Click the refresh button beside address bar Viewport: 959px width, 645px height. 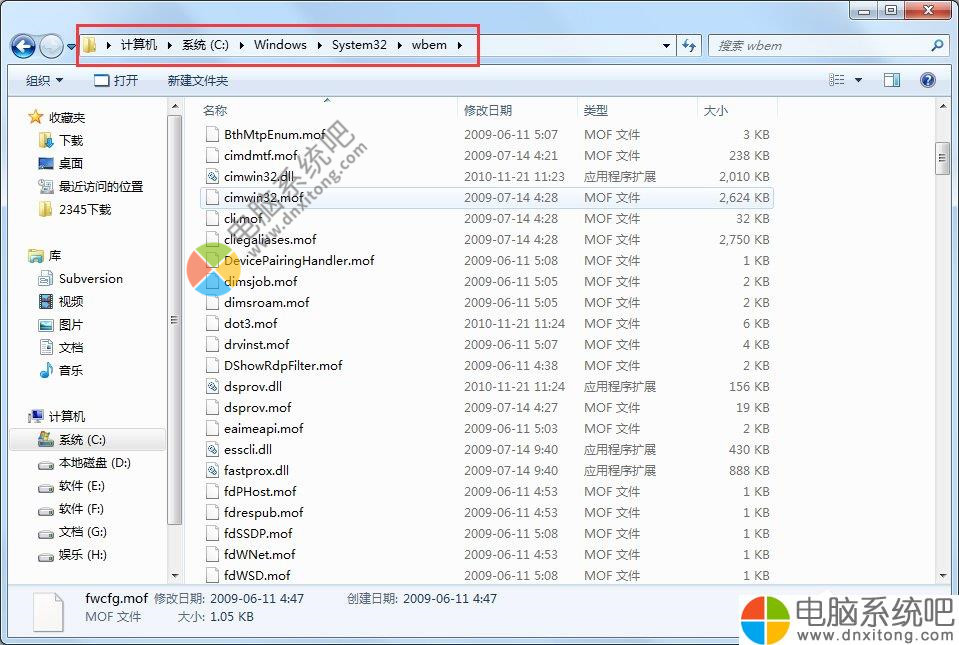click(689, 46)
